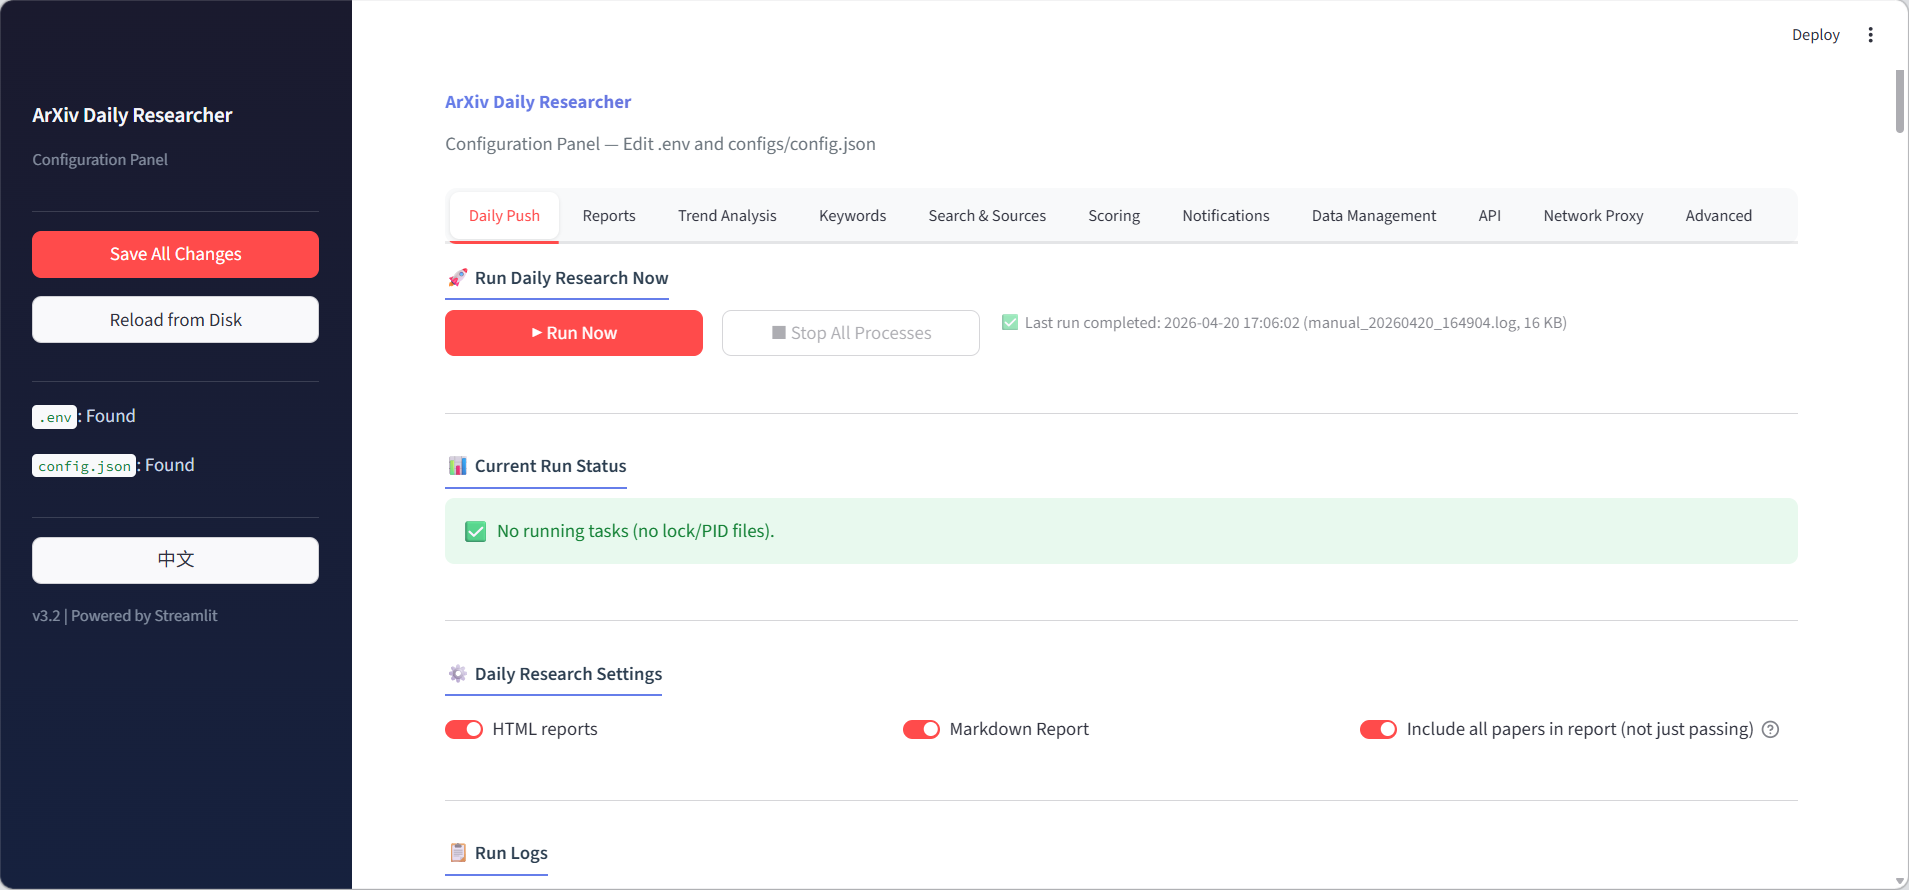Toggle the Markdown Report switch

tap(921, 729)
